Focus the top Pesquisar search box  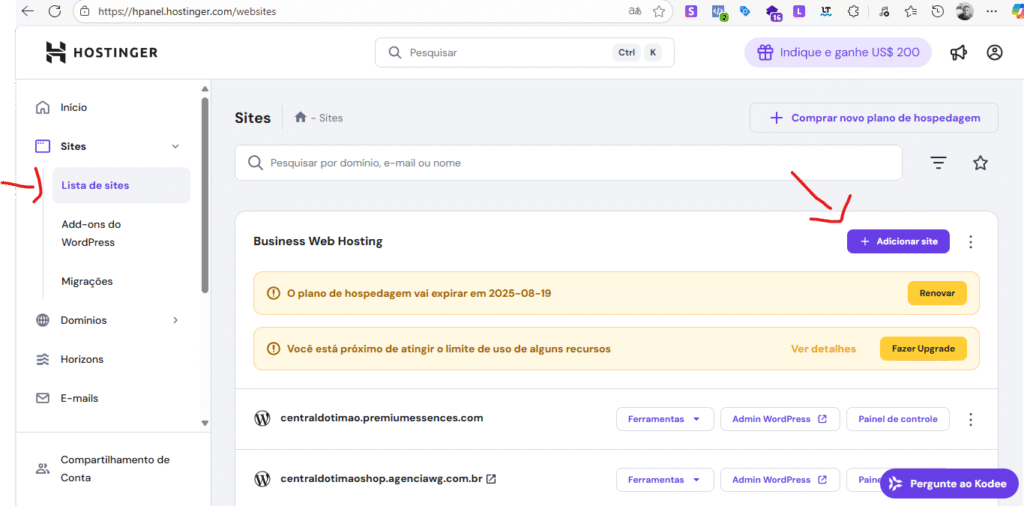click(524, 53)
